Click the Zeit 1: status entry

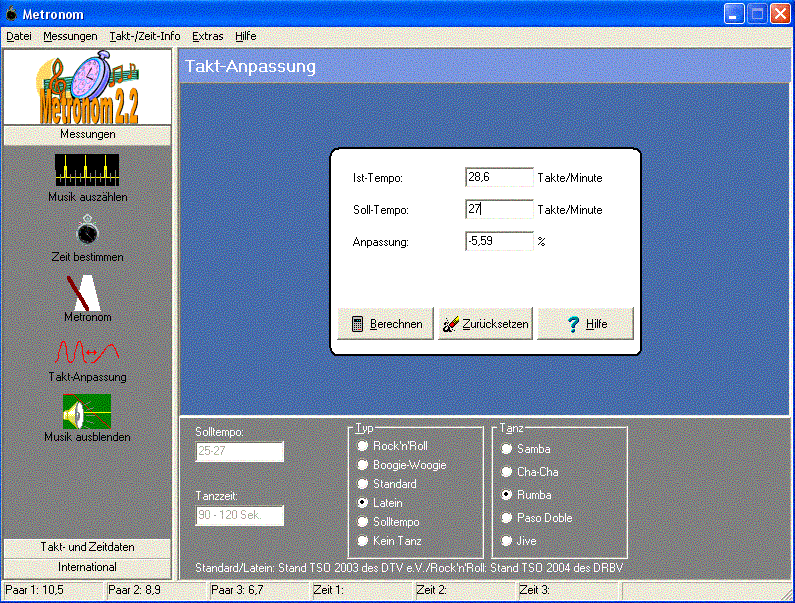[362, 590]
